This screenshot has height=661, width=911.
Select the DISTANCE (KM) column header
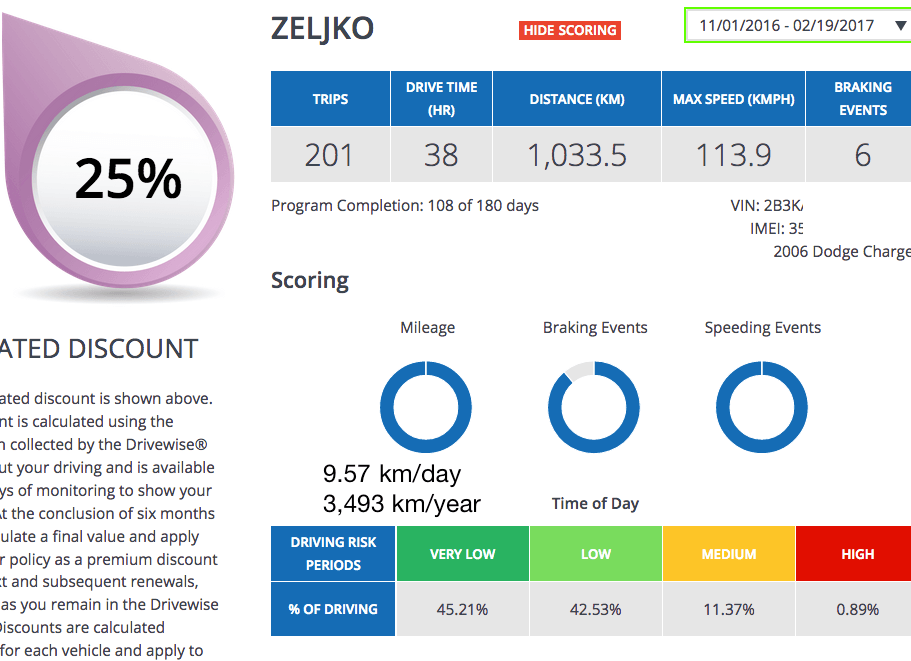(x=577, y=99)
